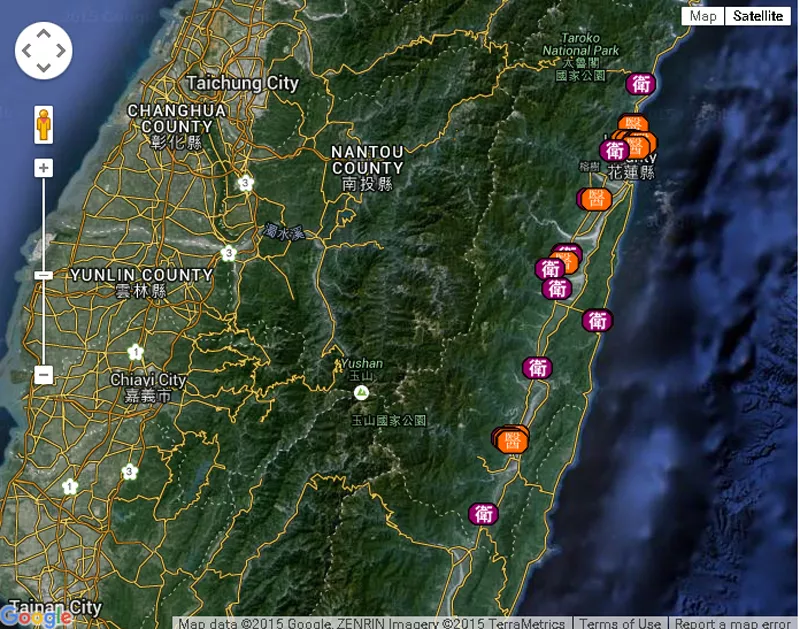
Task: Switch to the Map view tab
Action: tap(703, 16)
